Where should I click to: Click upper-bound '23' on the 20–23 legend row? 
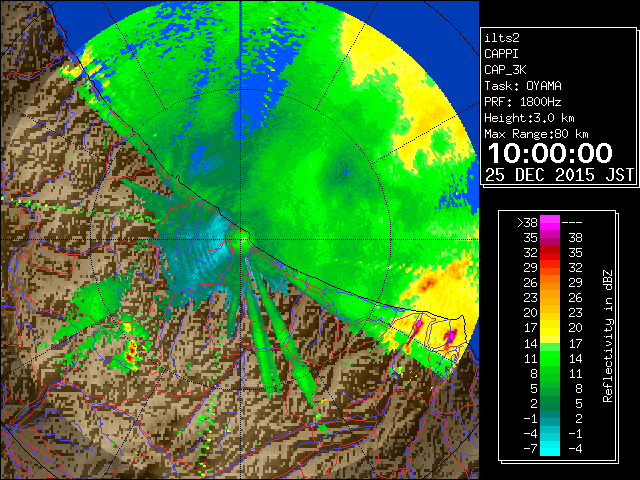576,313
